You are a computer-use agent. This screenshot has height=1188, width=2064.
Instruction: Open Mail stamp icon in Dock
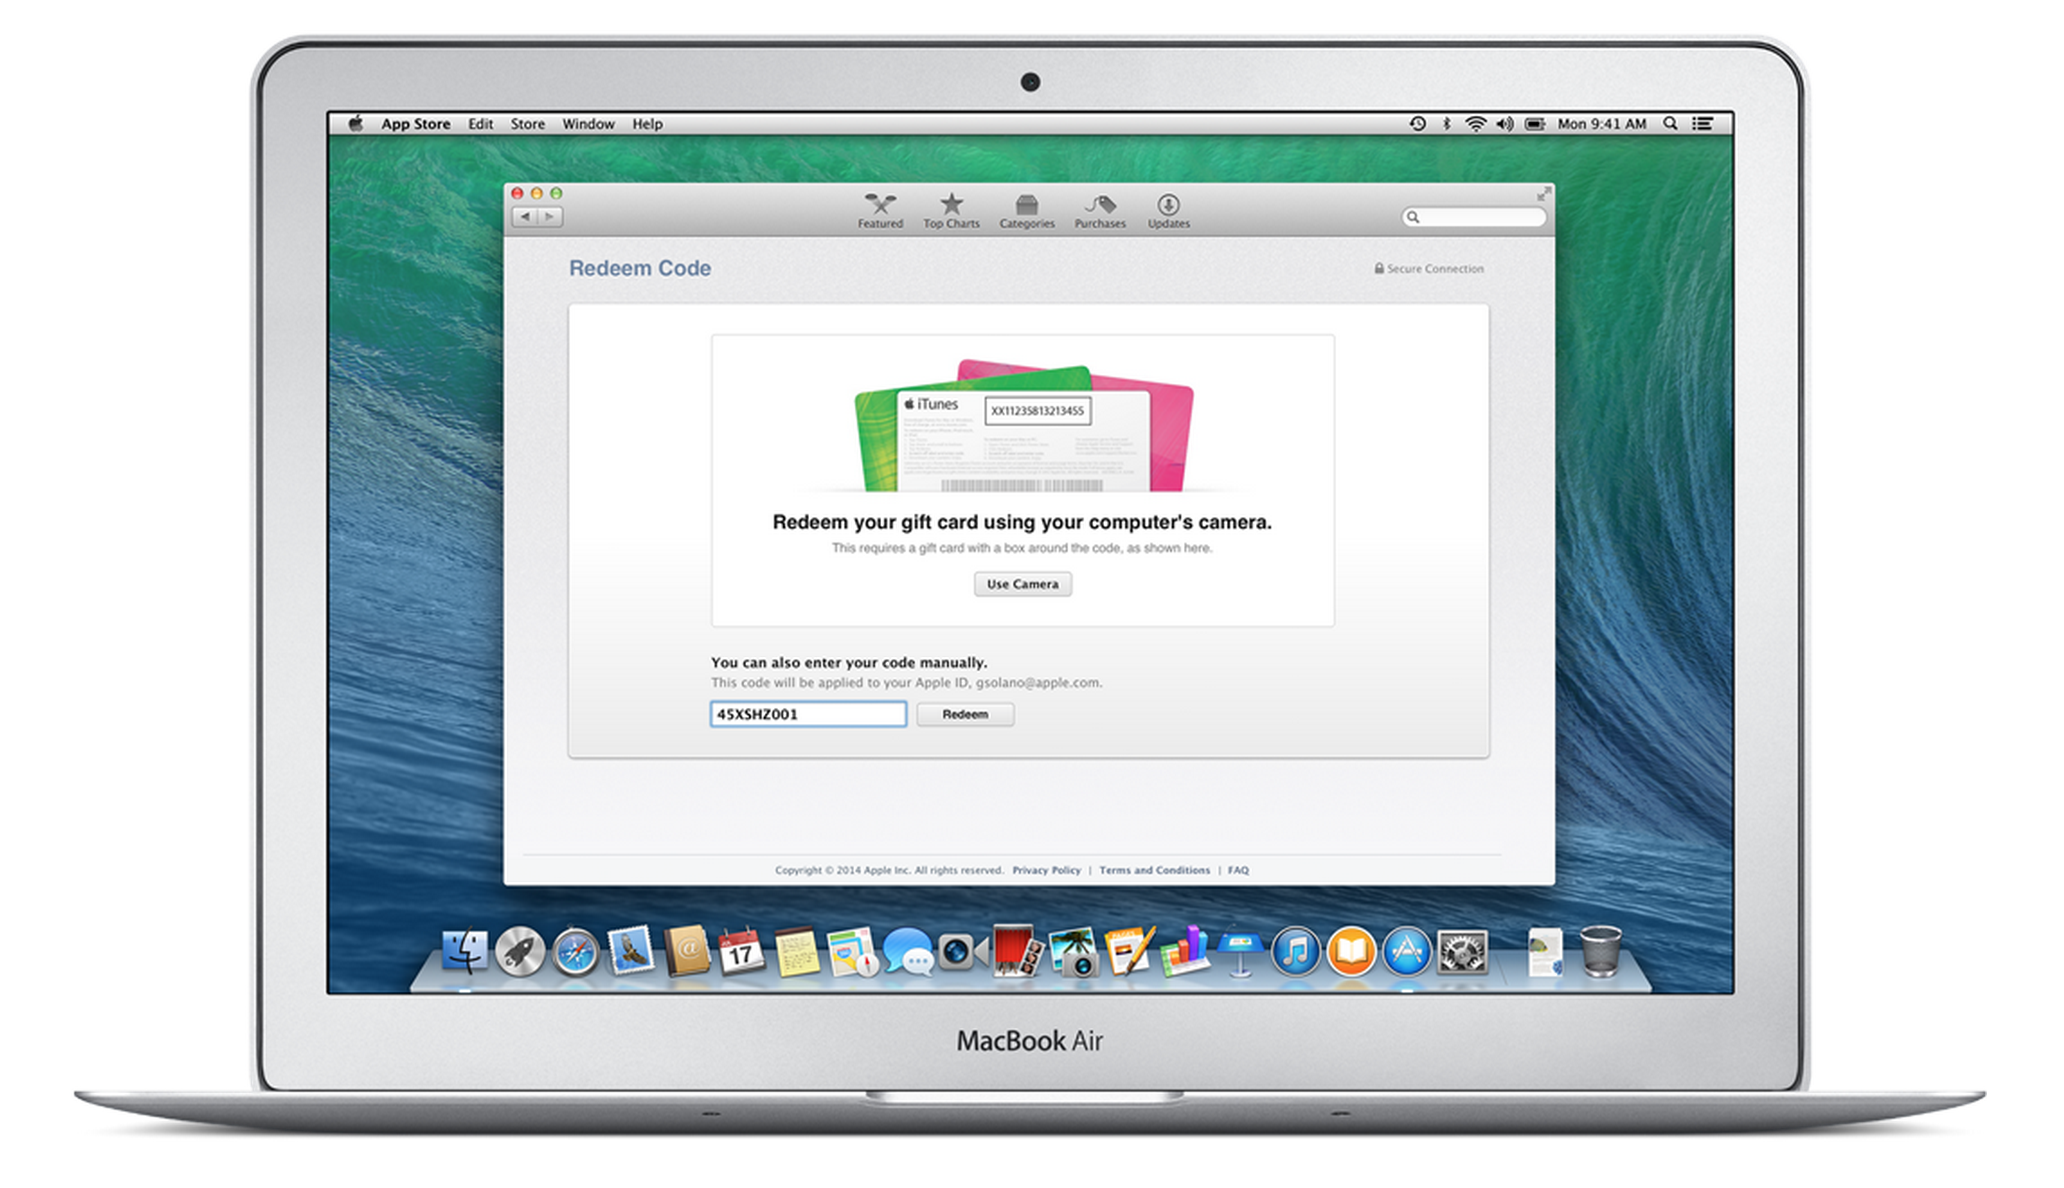(x=631, y=950)
